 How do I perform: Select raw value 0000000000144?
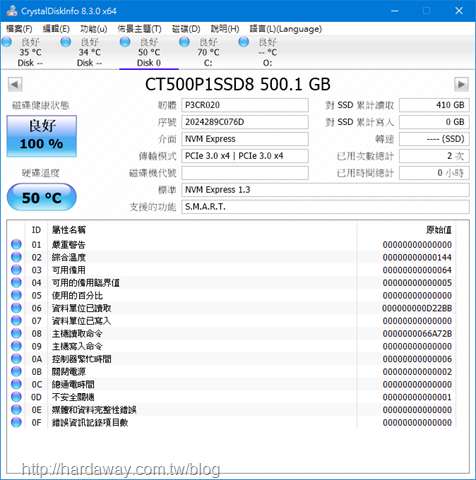tap(417, 257)
